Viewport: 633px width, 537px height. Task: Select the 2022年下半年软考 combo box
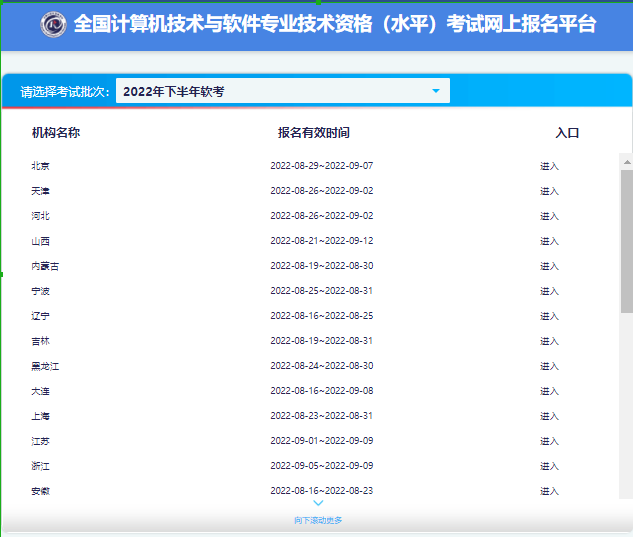(283, 91)
